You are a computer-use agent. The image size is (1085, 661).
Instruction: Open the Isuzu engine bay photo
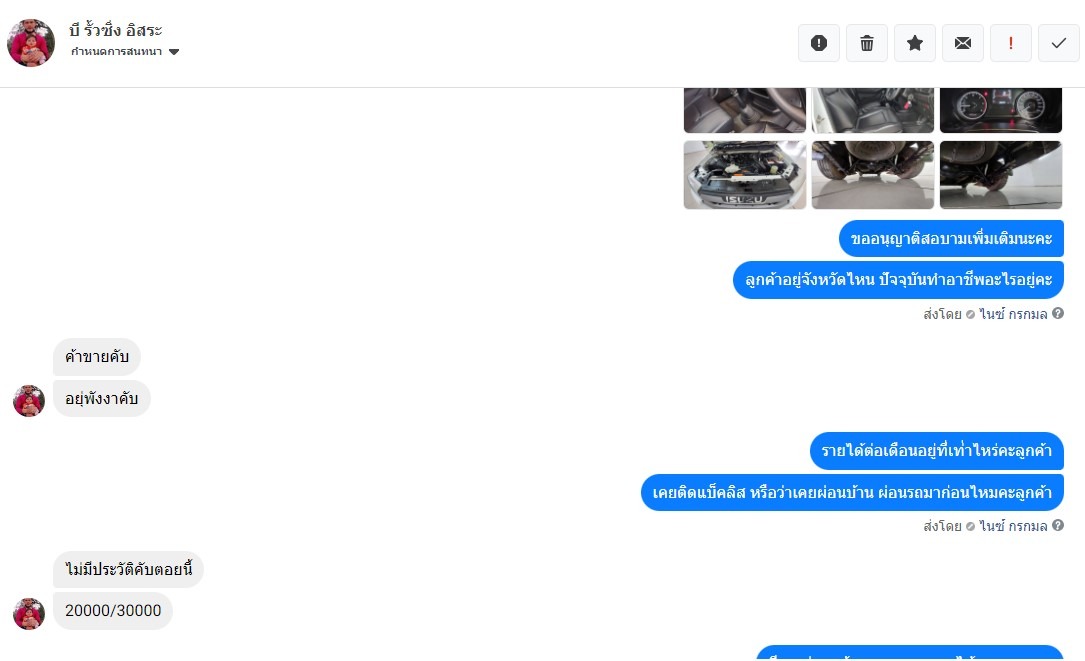(745, 174)
